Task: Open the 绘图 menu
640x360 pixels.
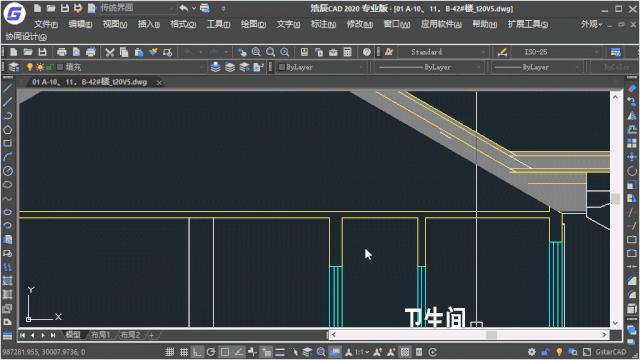Action: click(x=253, y=24)
